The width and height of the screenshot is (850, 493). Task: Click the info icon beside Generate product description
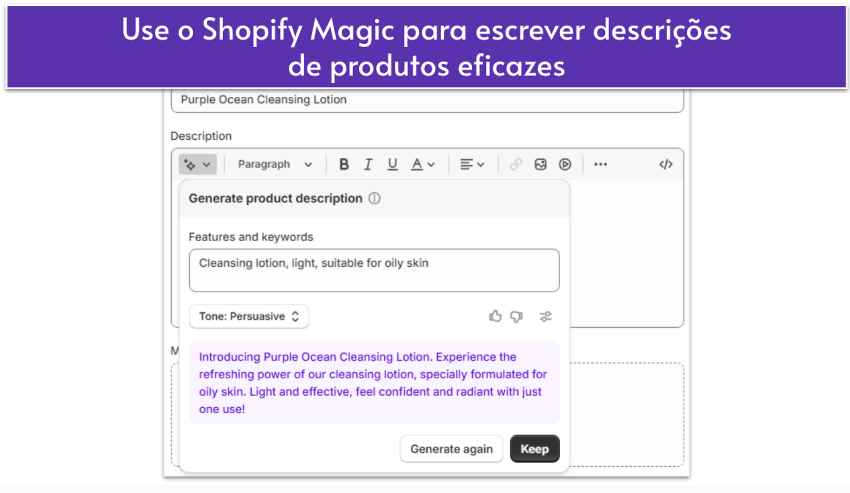point(375,199)
